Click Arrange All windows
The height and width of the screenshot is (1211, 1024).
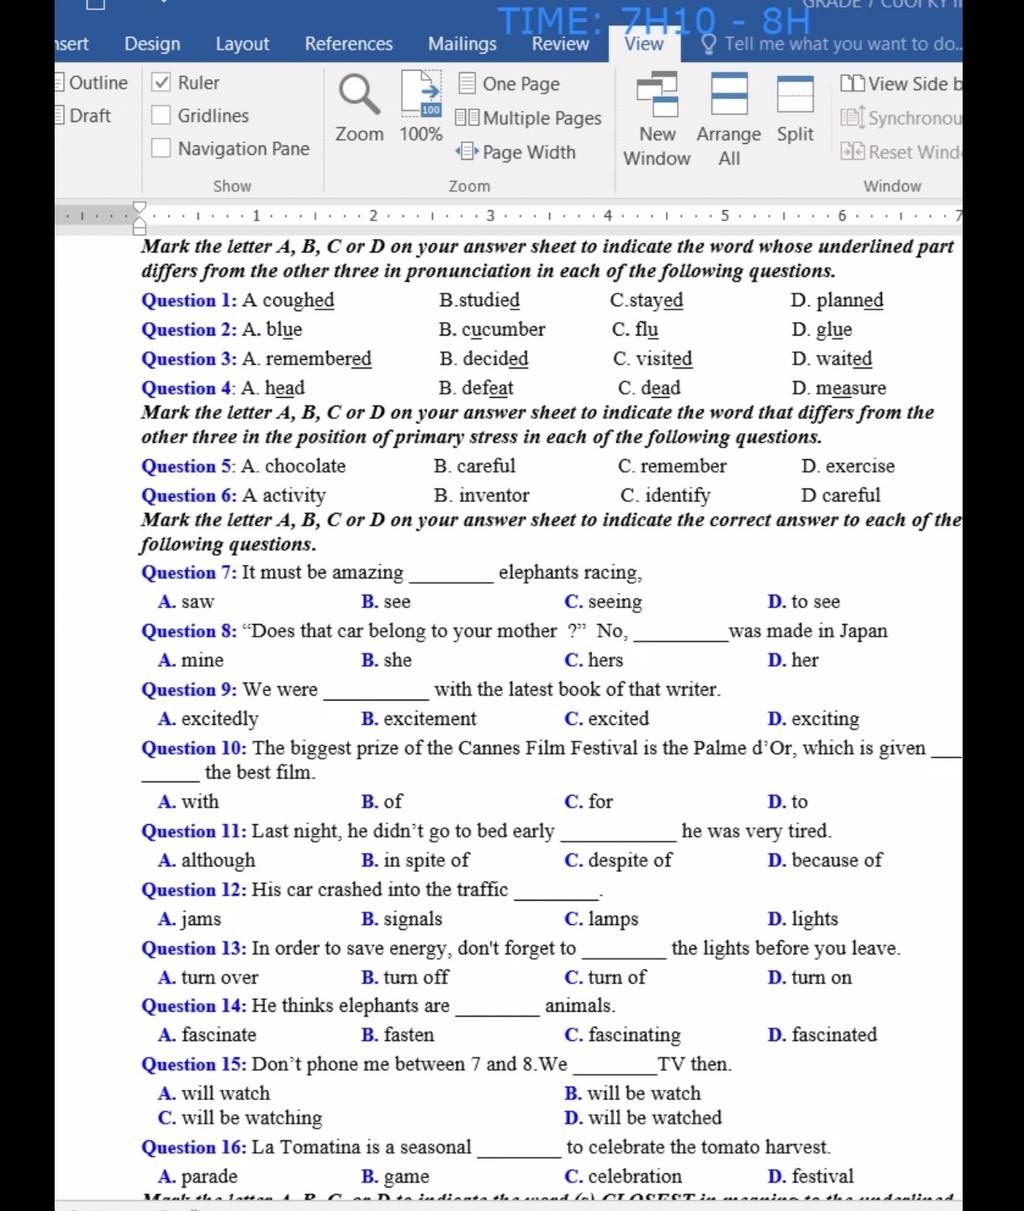pyautogui.click(x=729, y=119)
